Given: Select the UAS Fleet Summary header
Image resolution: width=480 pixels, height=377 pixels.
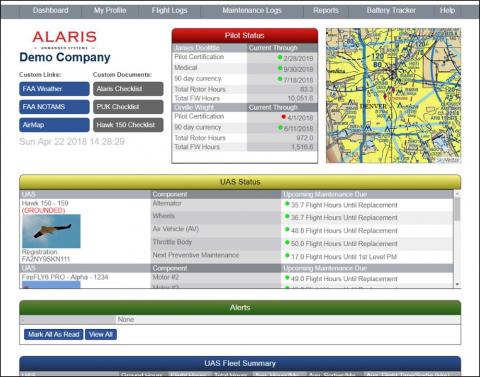Looking at the screenshot, I should [x=240, y=364].
